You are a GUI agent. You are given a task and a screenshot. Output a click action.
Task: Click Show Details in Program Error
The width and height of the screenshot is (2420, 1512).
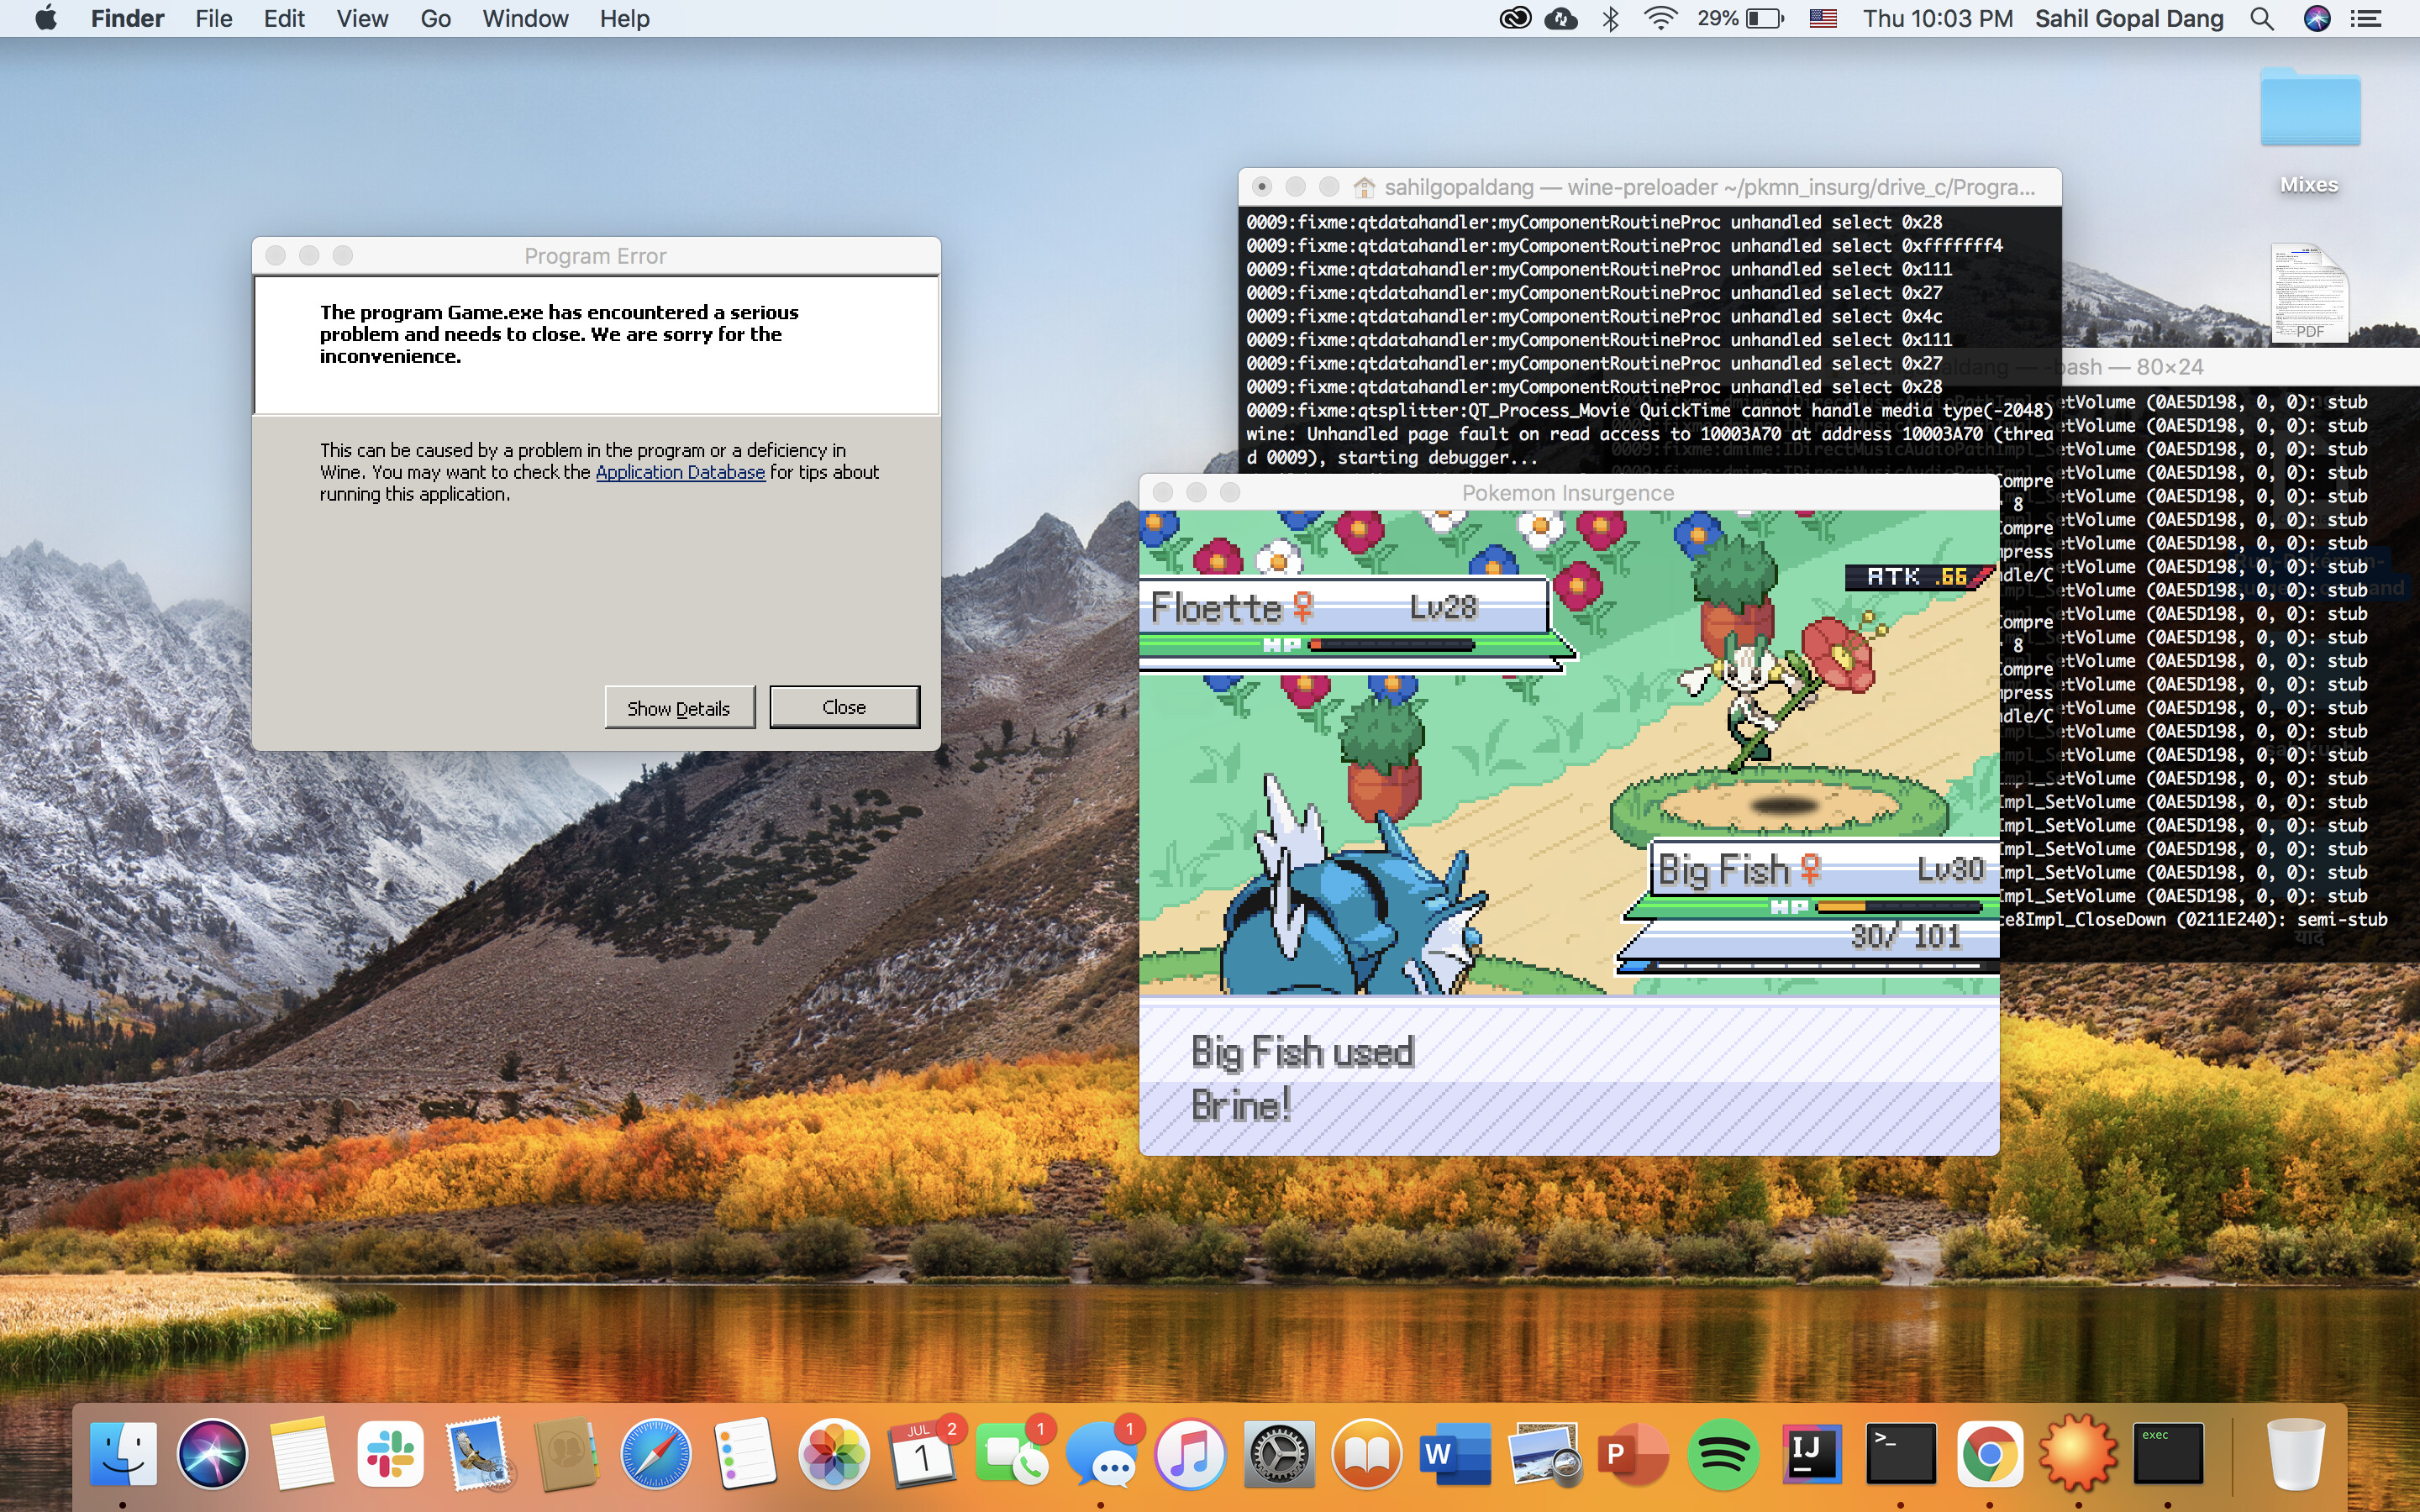679,708
